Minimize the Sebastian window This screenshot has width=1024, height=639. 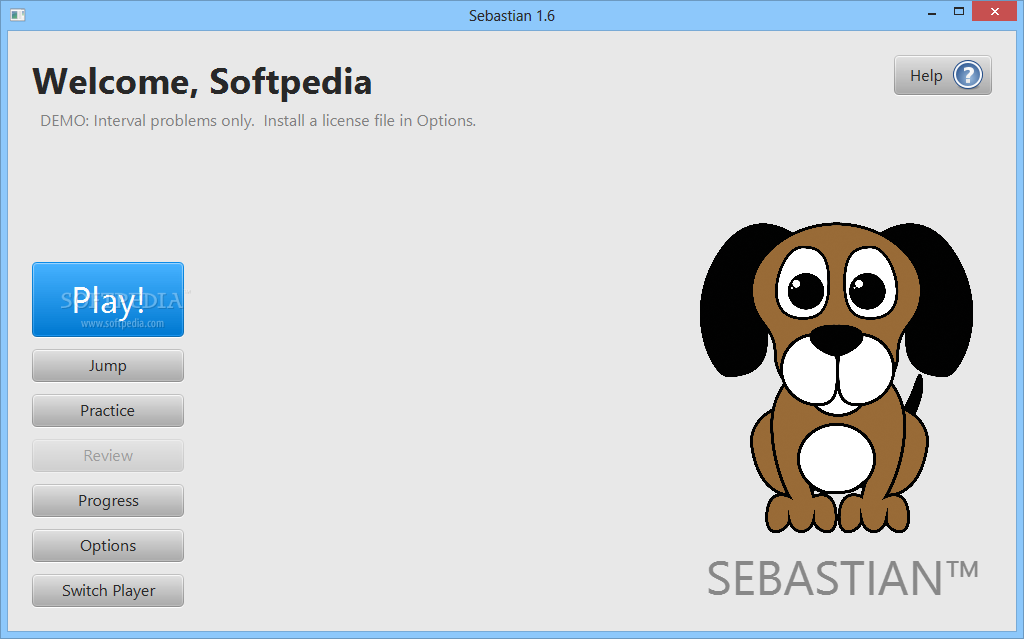tap(932, 13)
